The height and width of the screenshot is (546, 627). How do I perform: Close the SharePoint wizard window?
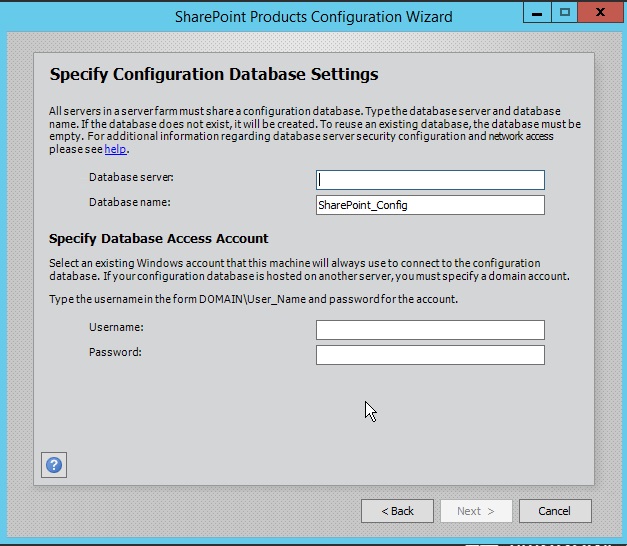601,14
